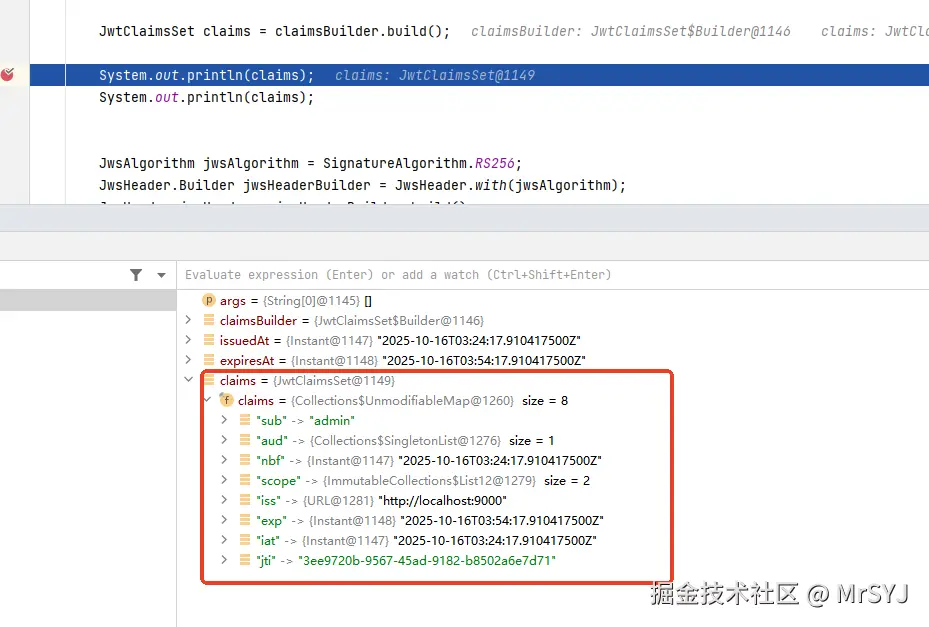The width and height of the screenshot is (929, 627).
Task: Click the entry icon beside "jti"
Action: pyautogui.click(x=245, y=559)
